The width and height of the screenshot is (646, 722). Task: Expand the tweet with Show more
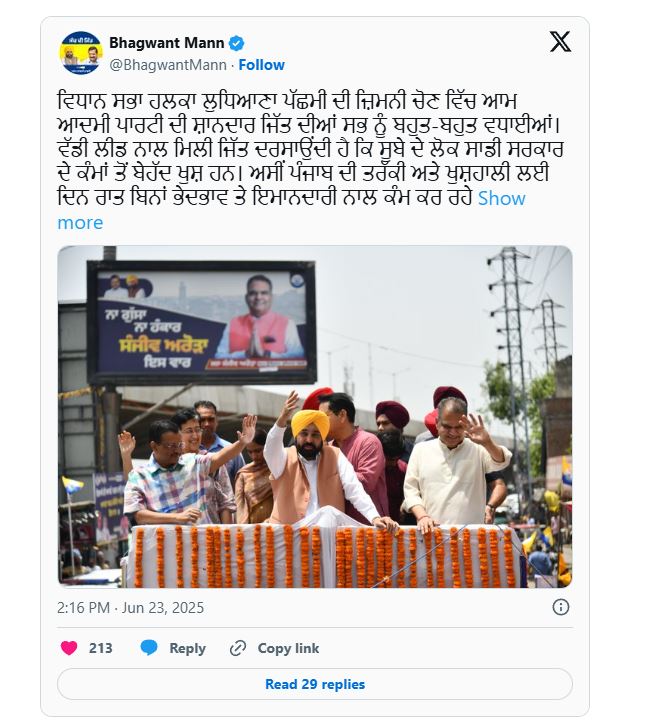[291, 210]
